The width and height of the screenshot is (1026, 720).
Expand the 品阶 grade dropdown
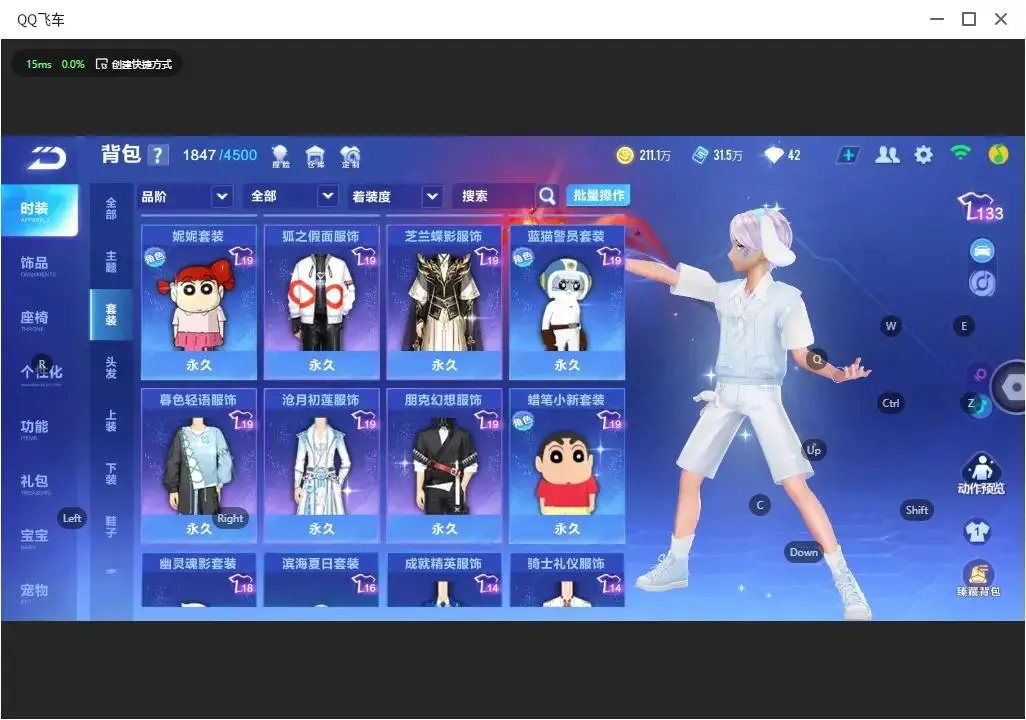[186, 196]
